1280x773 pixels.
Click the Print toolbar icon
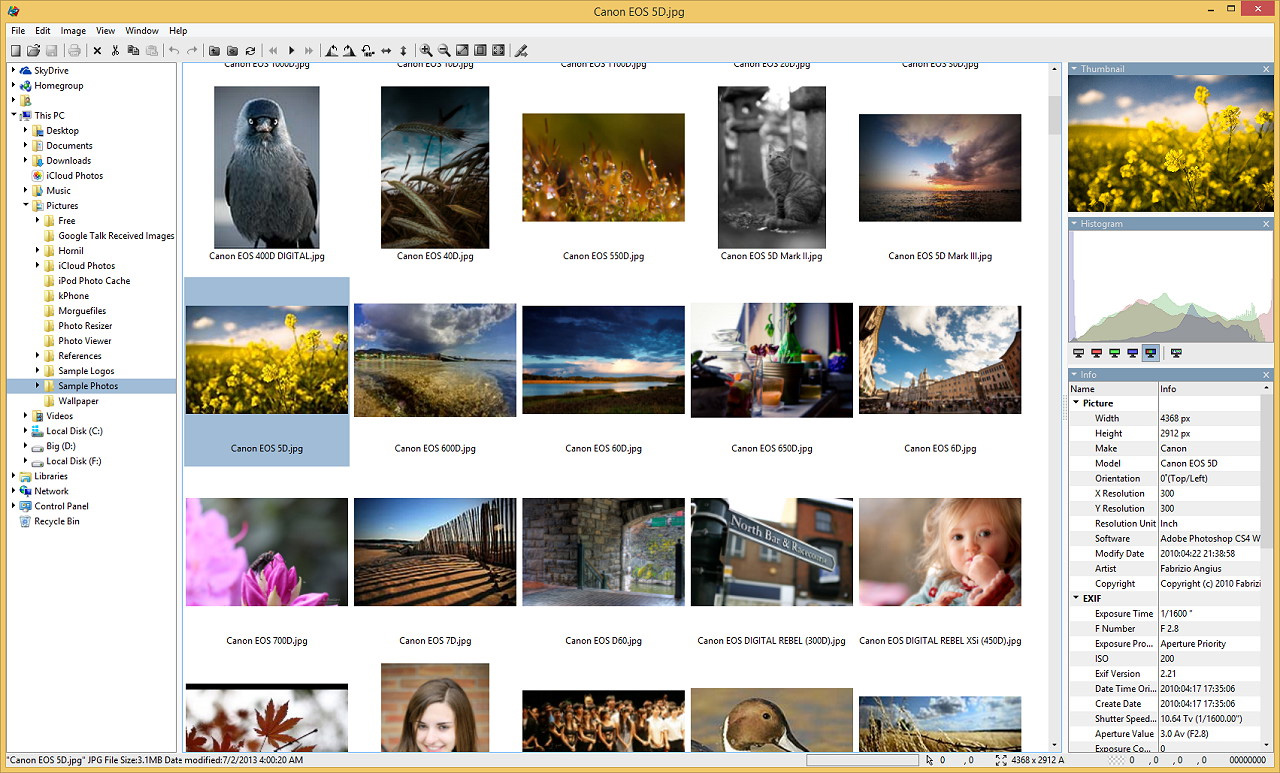74,51
